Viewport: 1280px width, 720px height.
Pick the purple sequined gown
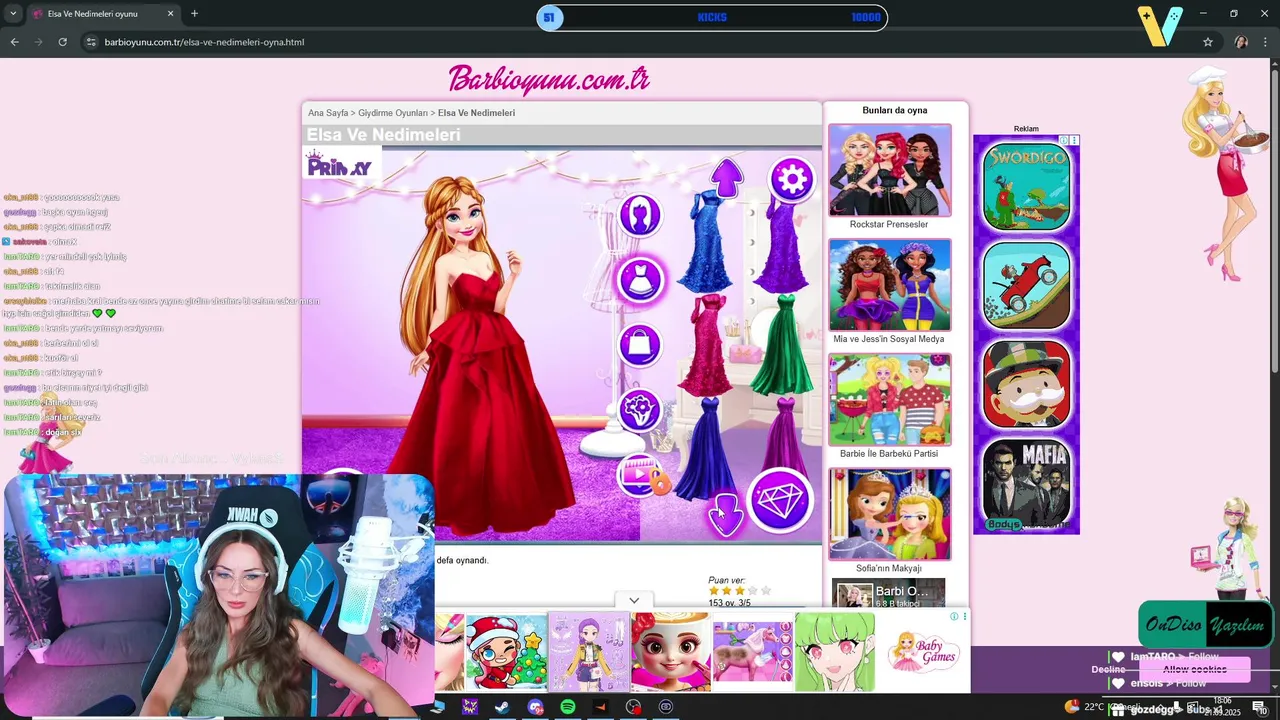[781, 245]
